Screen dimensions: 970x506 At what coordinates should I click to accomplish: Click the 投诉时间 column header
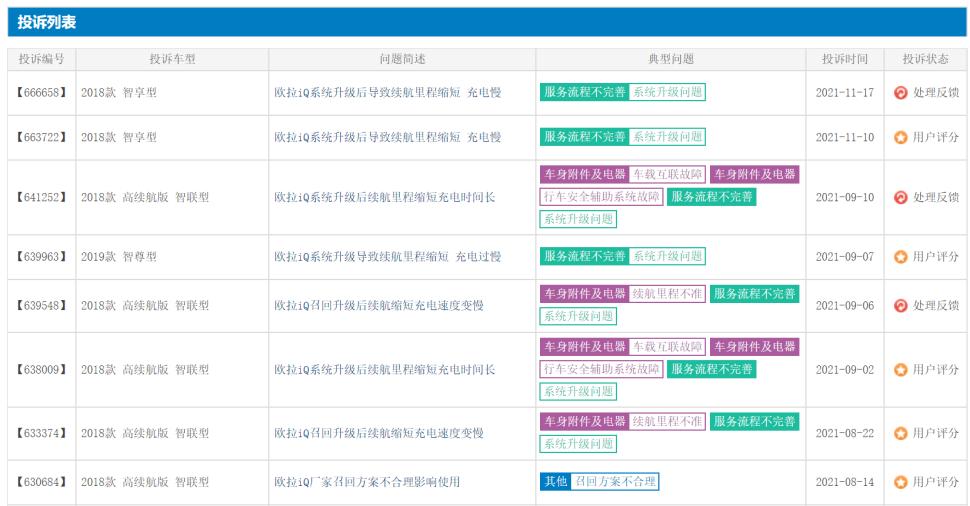tap(844, 60)
